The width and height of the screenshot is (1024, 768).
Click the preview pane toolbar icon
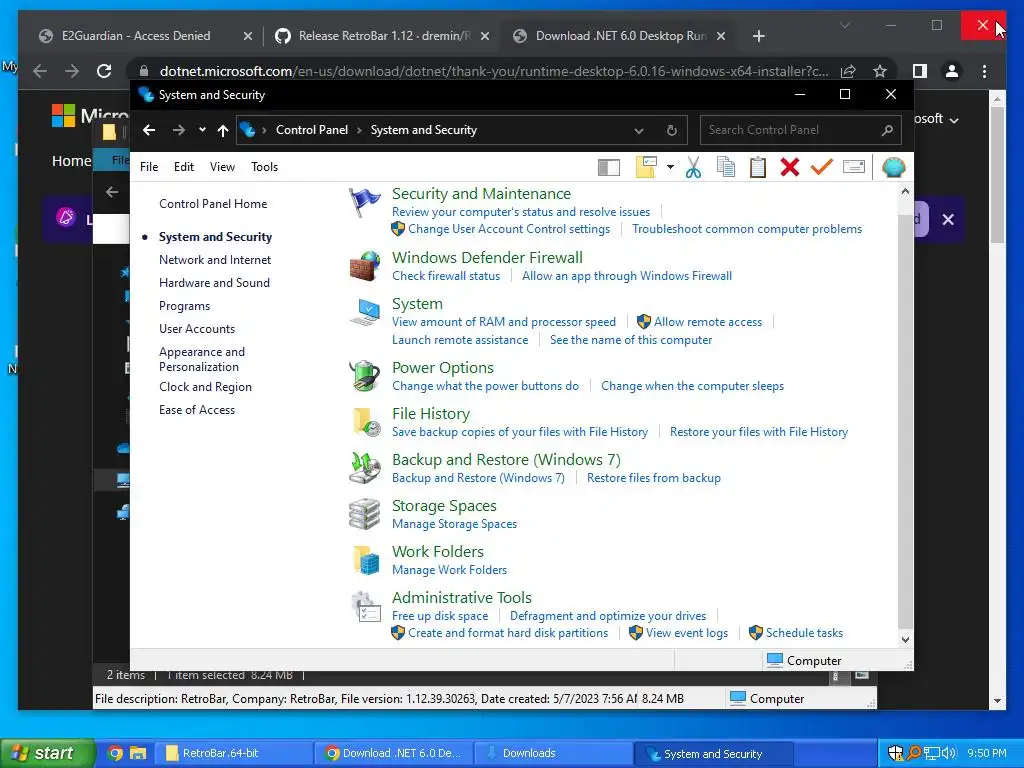tap(609, 168)
